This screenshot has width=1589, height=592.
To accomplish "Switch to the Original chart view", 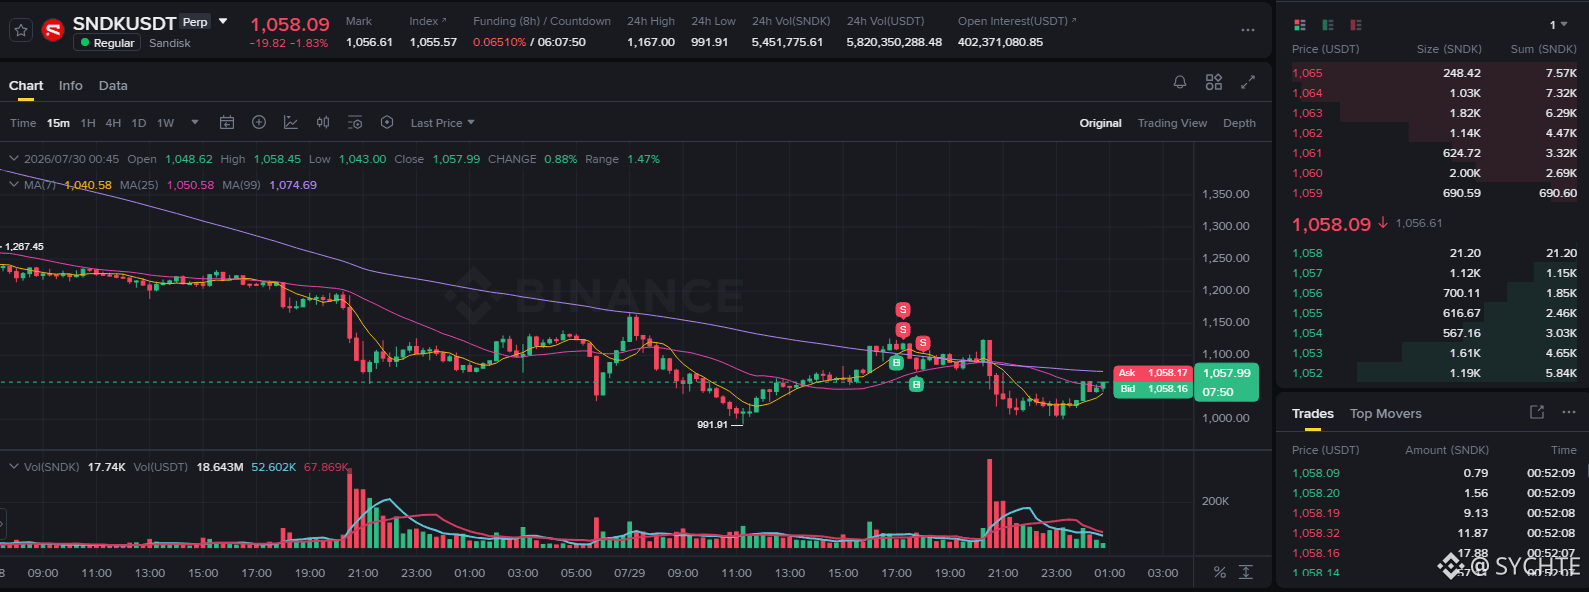I will point(1100,123).
